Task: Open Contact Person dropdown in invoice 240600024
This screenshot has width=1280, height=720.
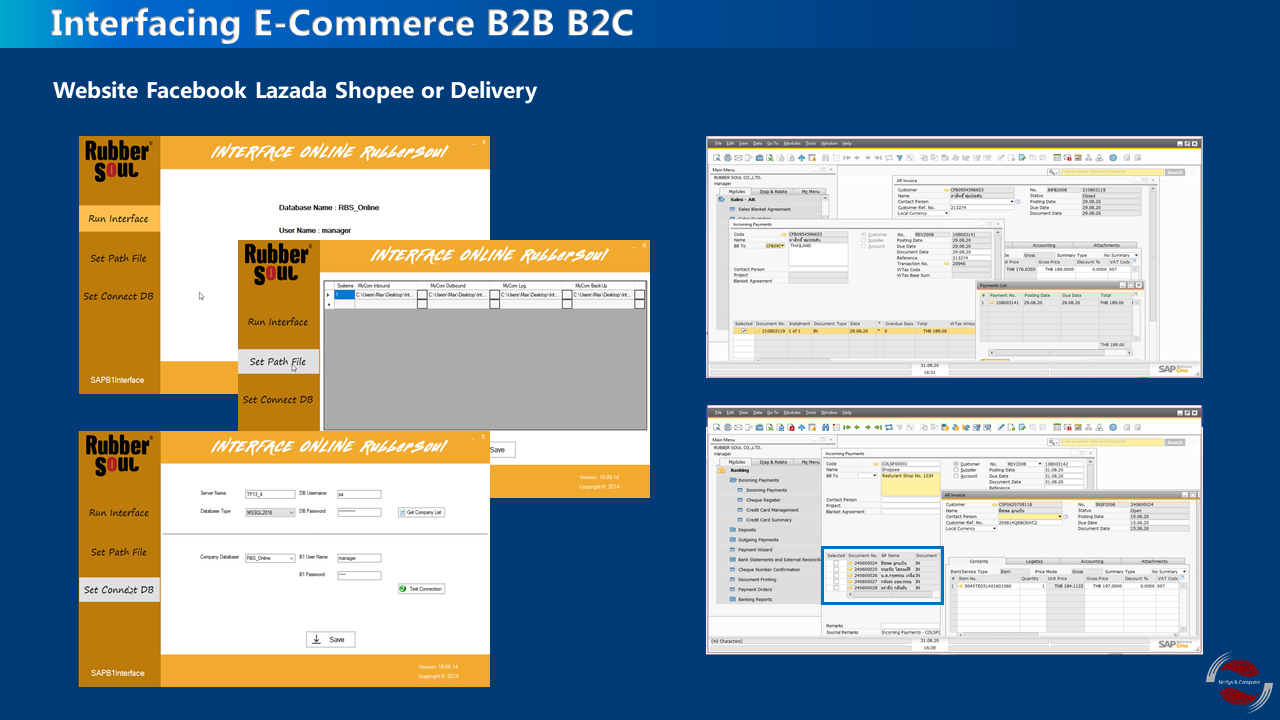Action: point(1030,516)
